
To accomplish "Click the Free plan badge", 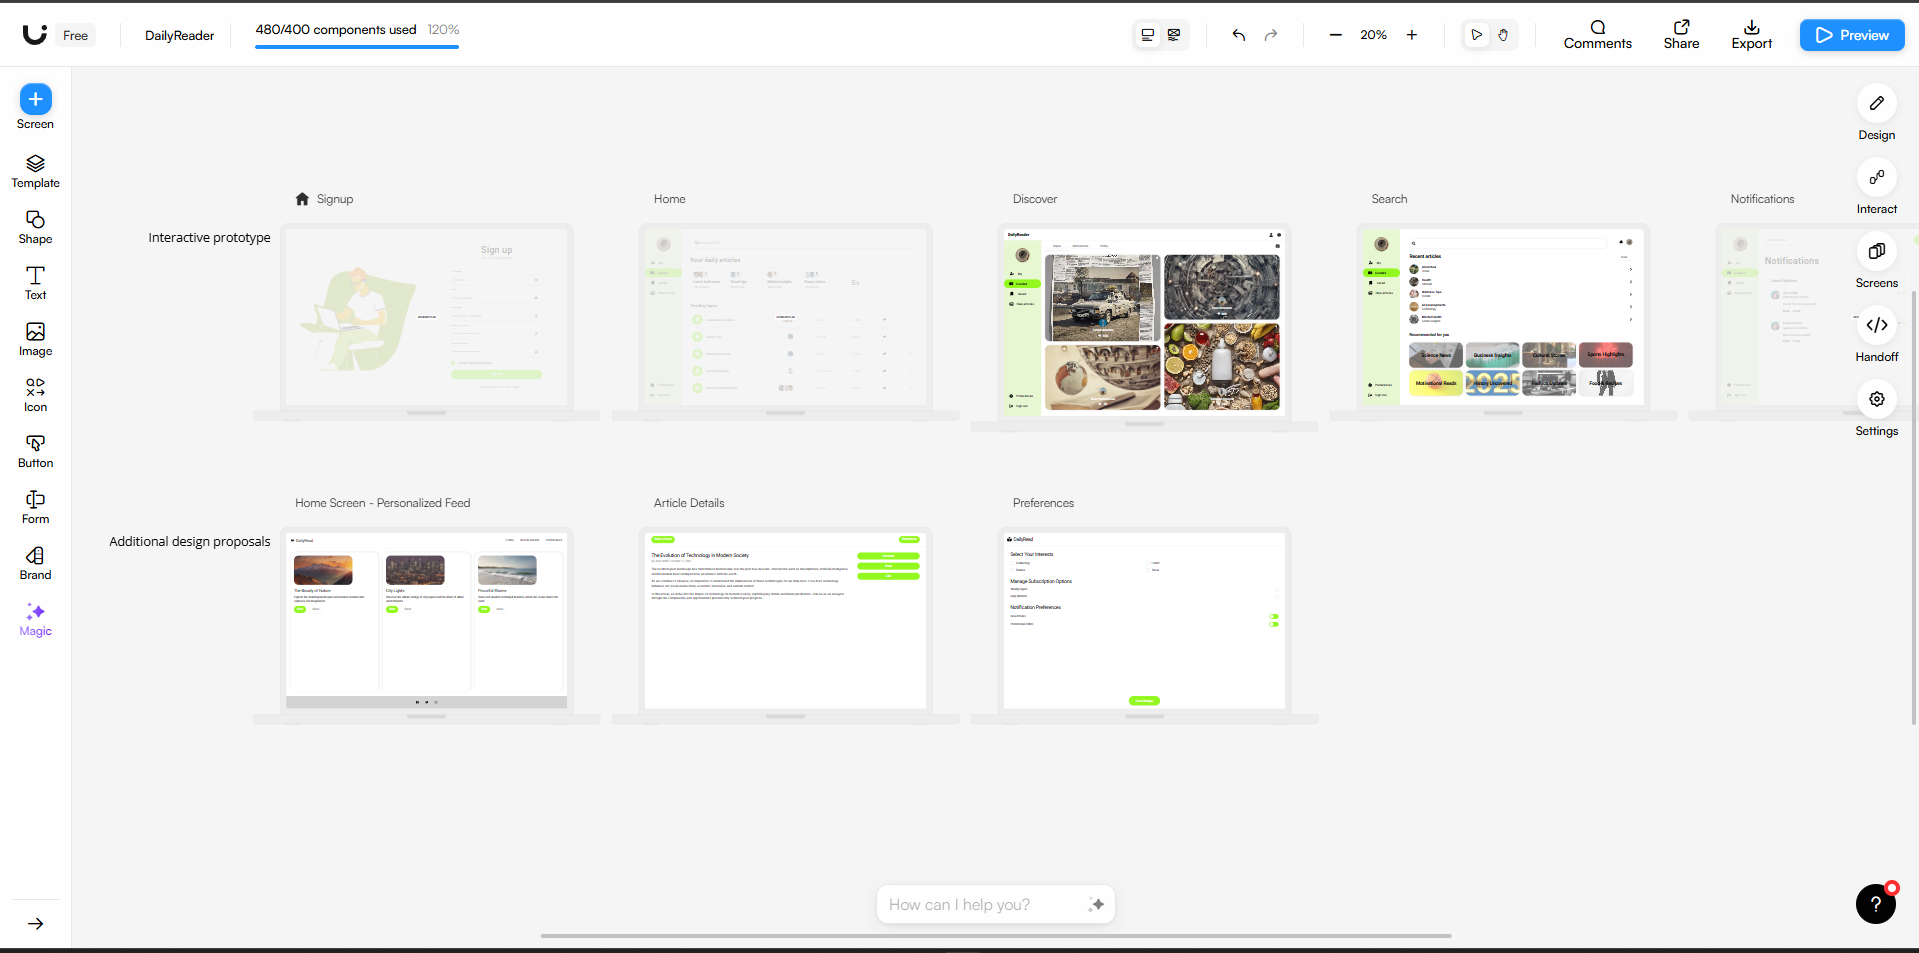I will [x=75, y=35].
